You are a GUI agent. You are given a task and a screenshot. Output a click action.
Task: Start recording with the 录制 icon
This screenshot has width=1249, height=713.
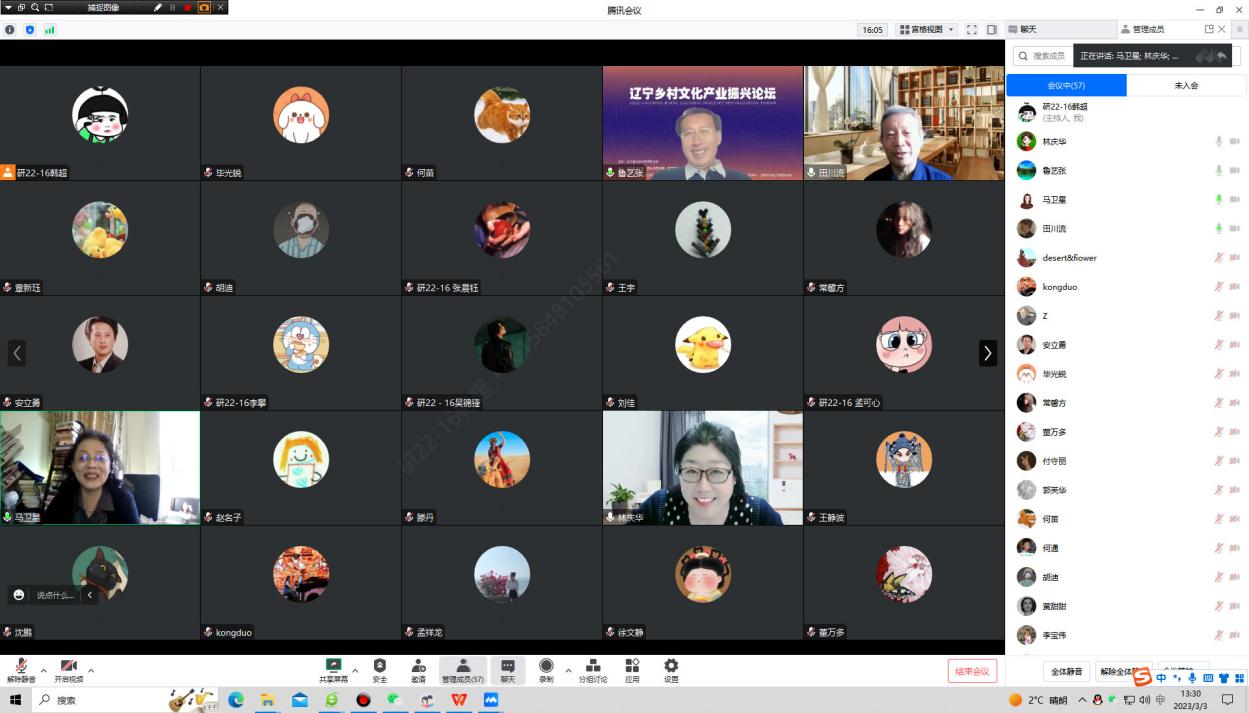[x=546, y=669]
